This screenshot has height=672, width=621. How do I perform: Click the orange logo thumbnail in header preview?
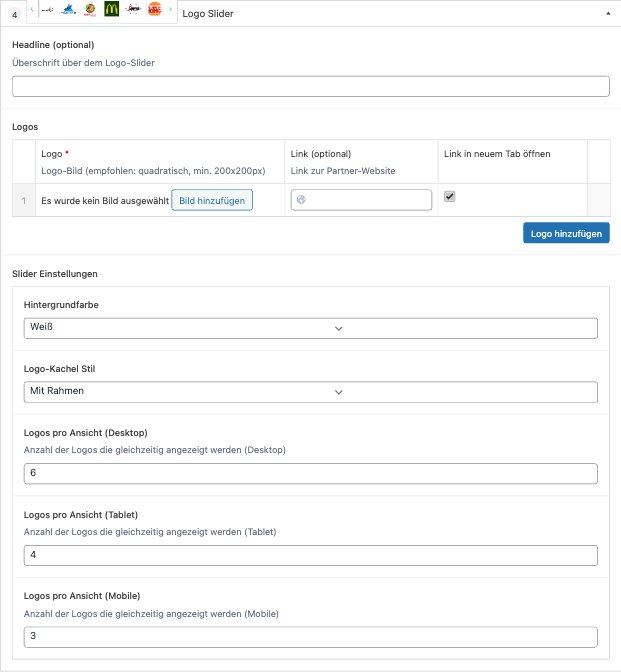154,10
